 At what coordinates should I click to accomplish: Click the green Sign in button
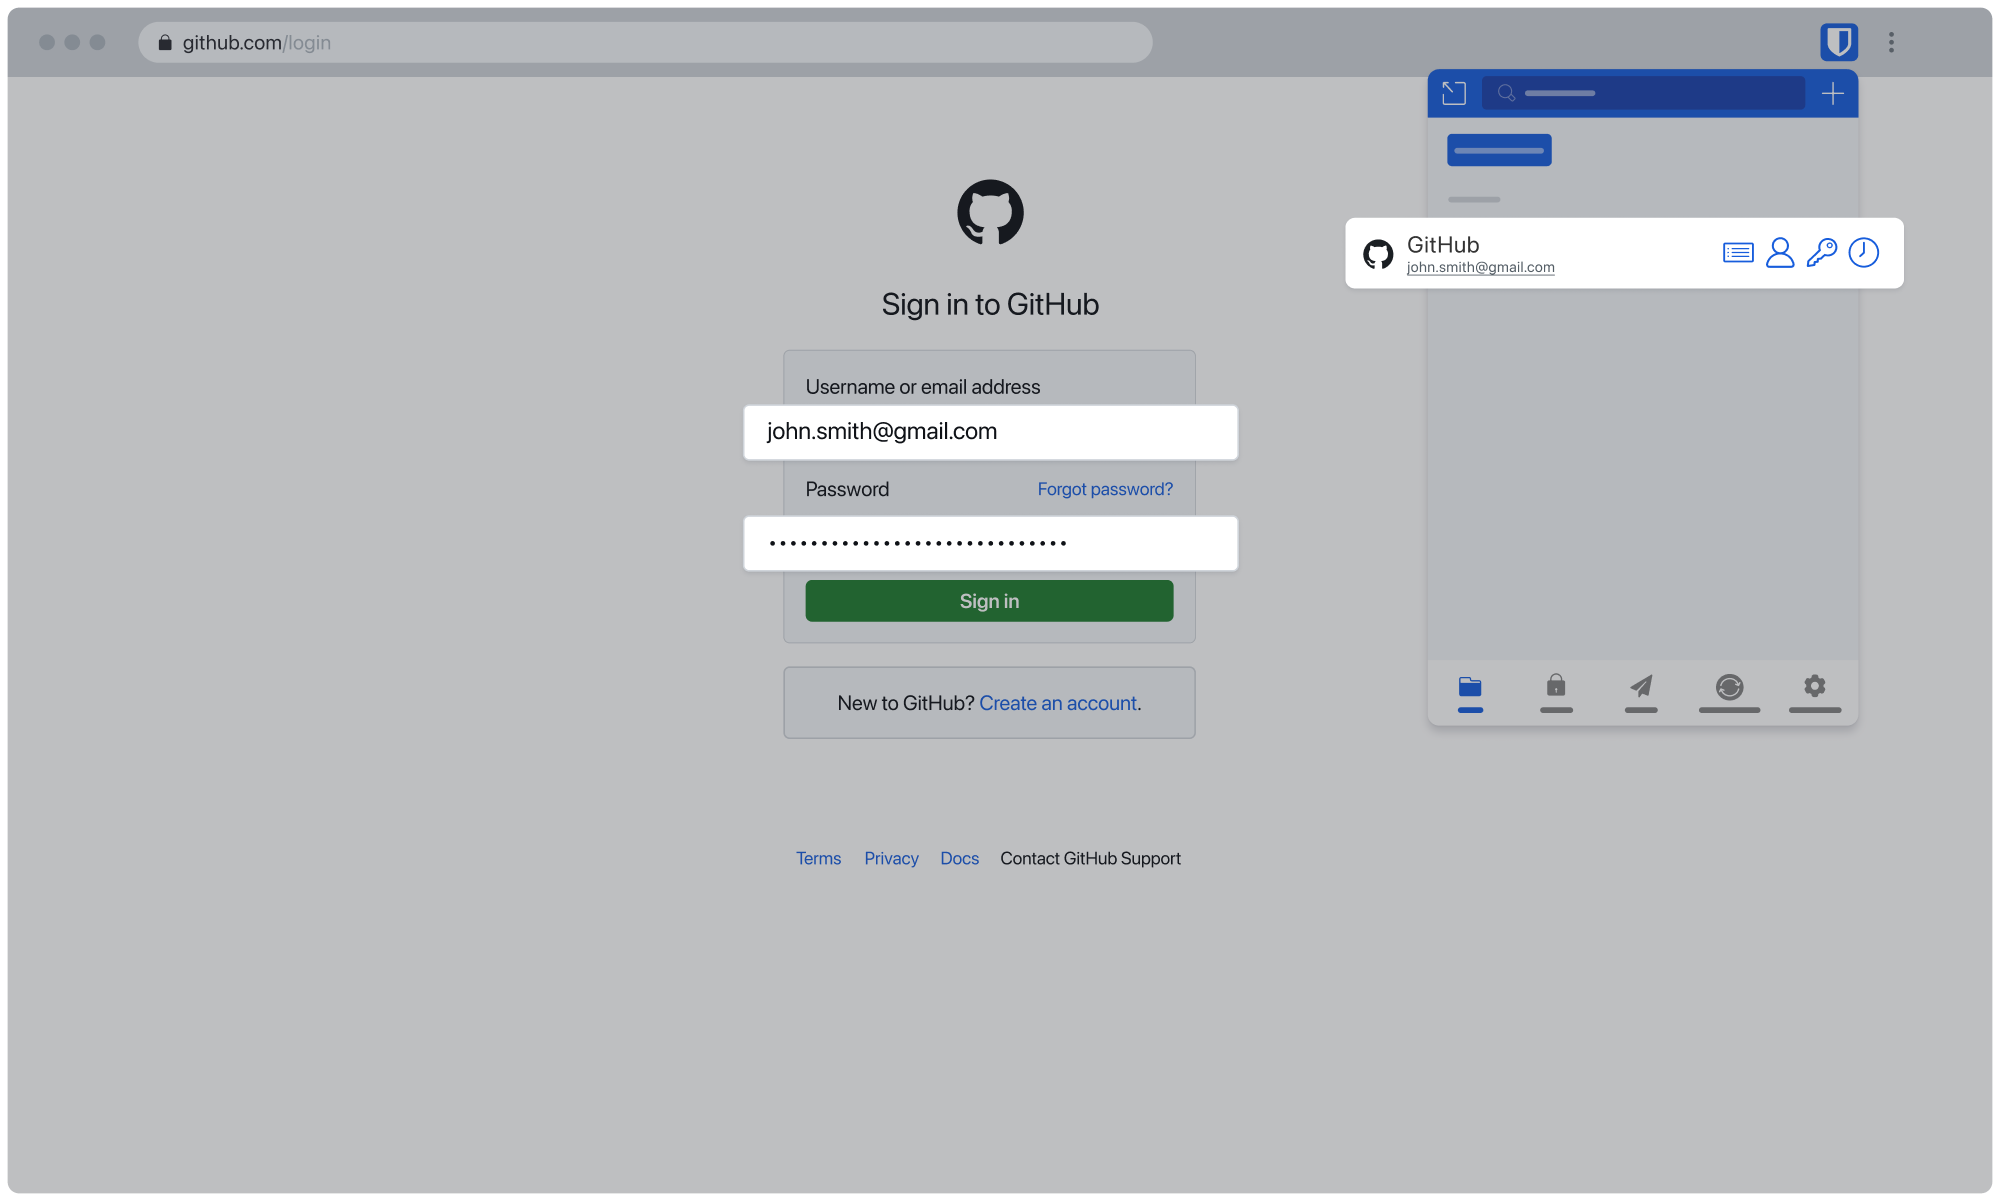(989, 601)
